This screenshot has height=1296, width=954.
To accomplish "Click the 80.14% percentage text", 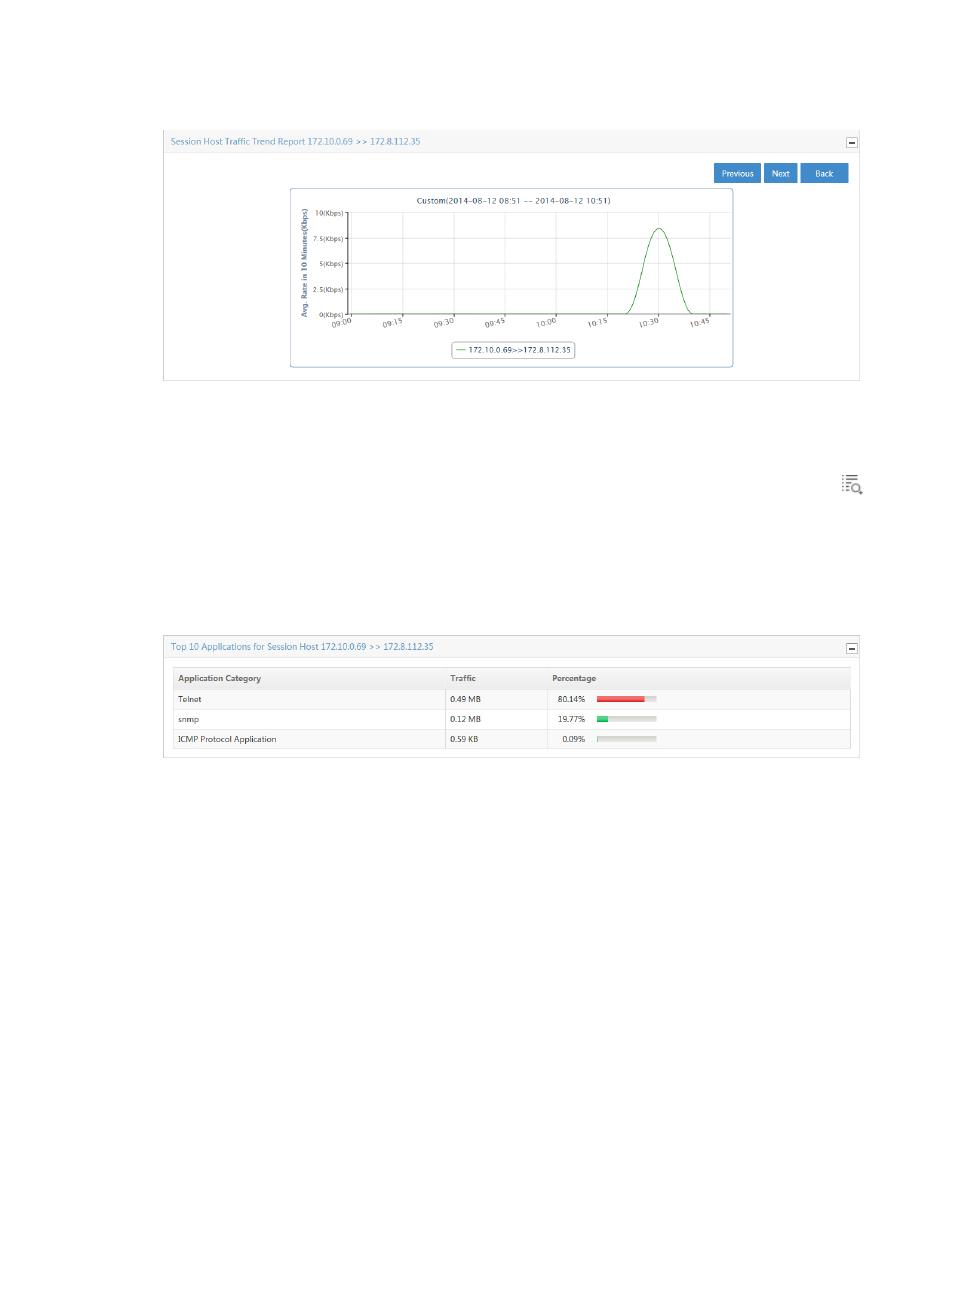I will (x=571, y=699).
